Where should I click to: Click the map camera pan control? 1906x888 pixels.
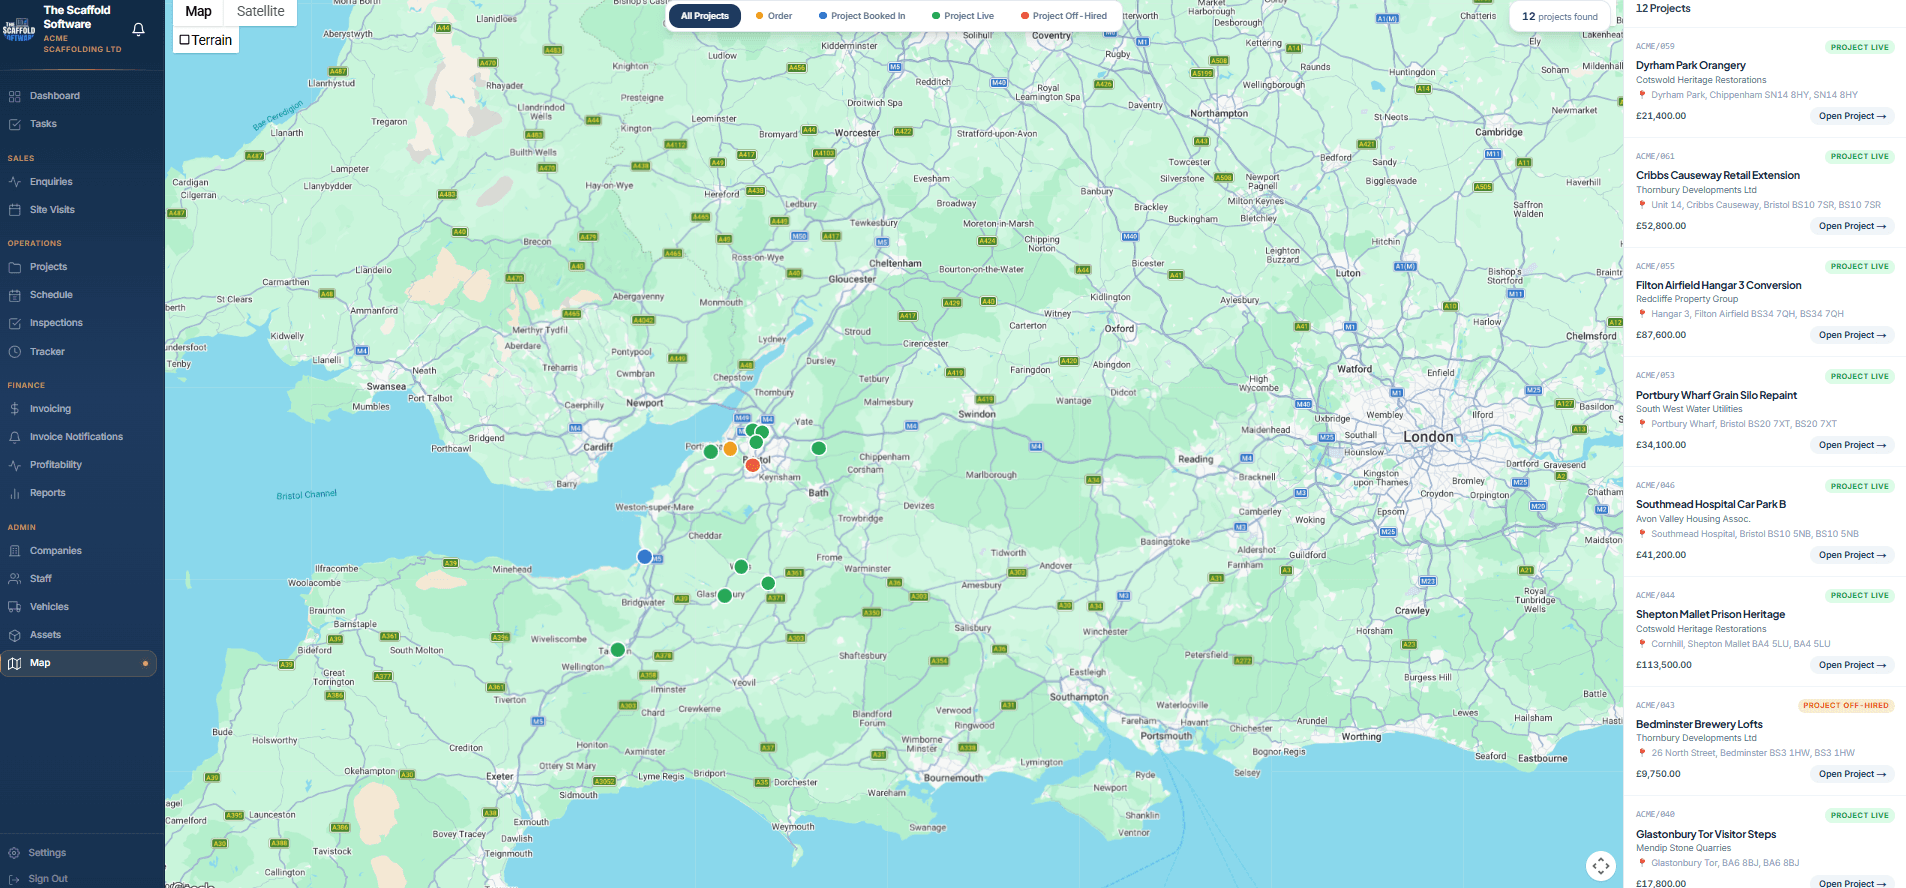tap(1601, 866)
